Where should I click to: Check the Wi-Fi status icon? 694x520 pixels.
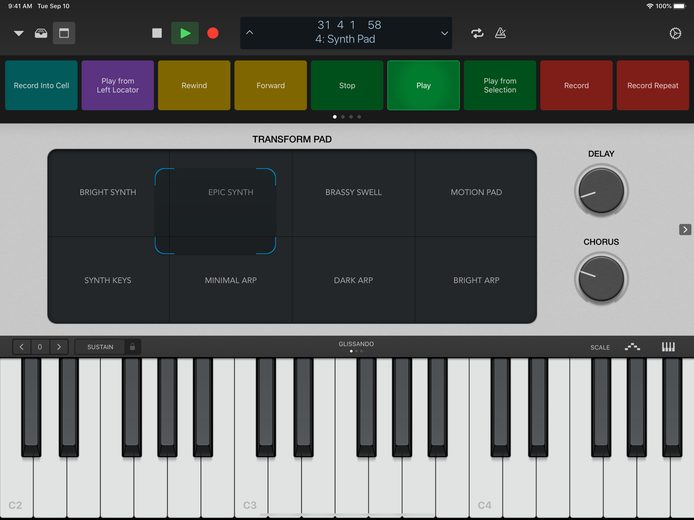tap(650, 6)
